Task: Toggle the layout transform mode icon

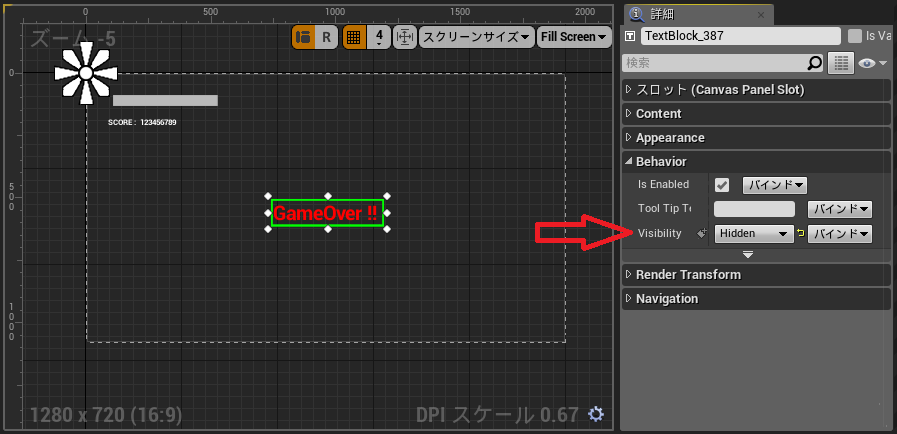Action: click(303, 37)
